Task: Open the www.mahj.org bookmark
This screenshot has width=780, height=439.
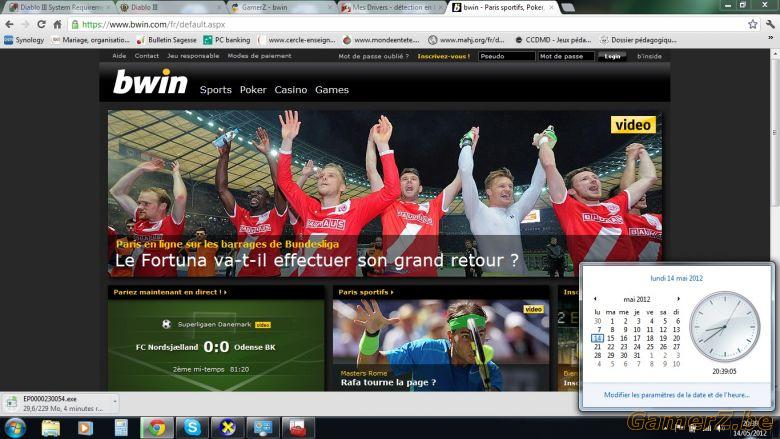Action: tap(467, 40)
